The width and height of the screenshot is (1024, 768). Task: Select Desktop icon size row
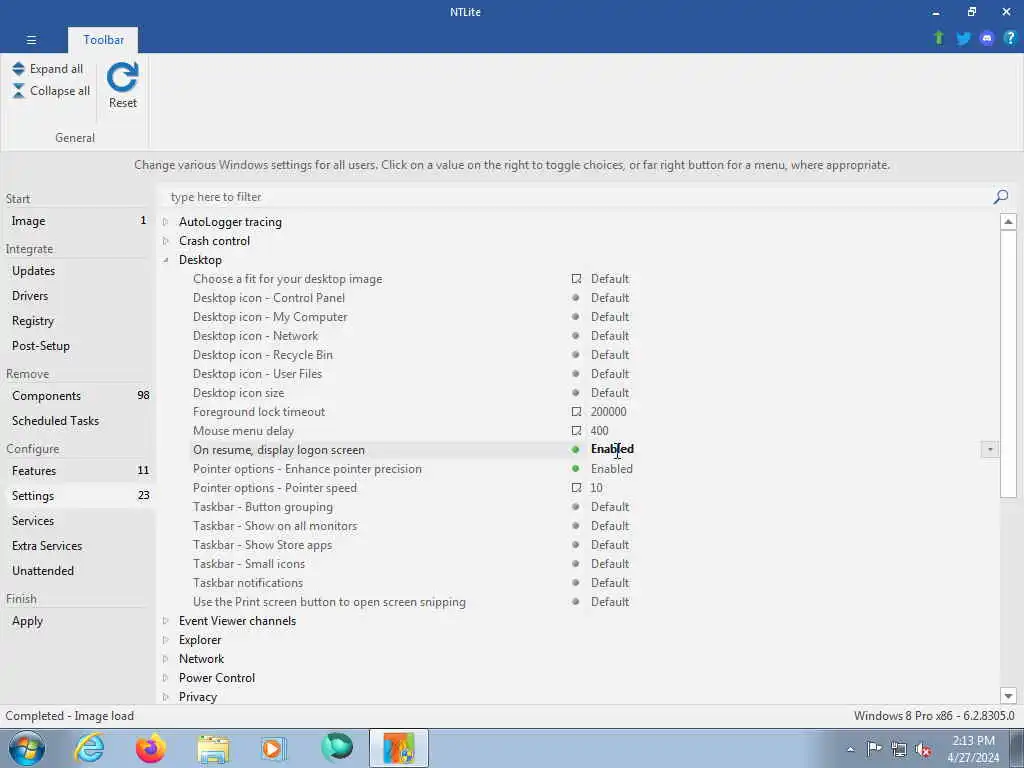pos(594,392)
